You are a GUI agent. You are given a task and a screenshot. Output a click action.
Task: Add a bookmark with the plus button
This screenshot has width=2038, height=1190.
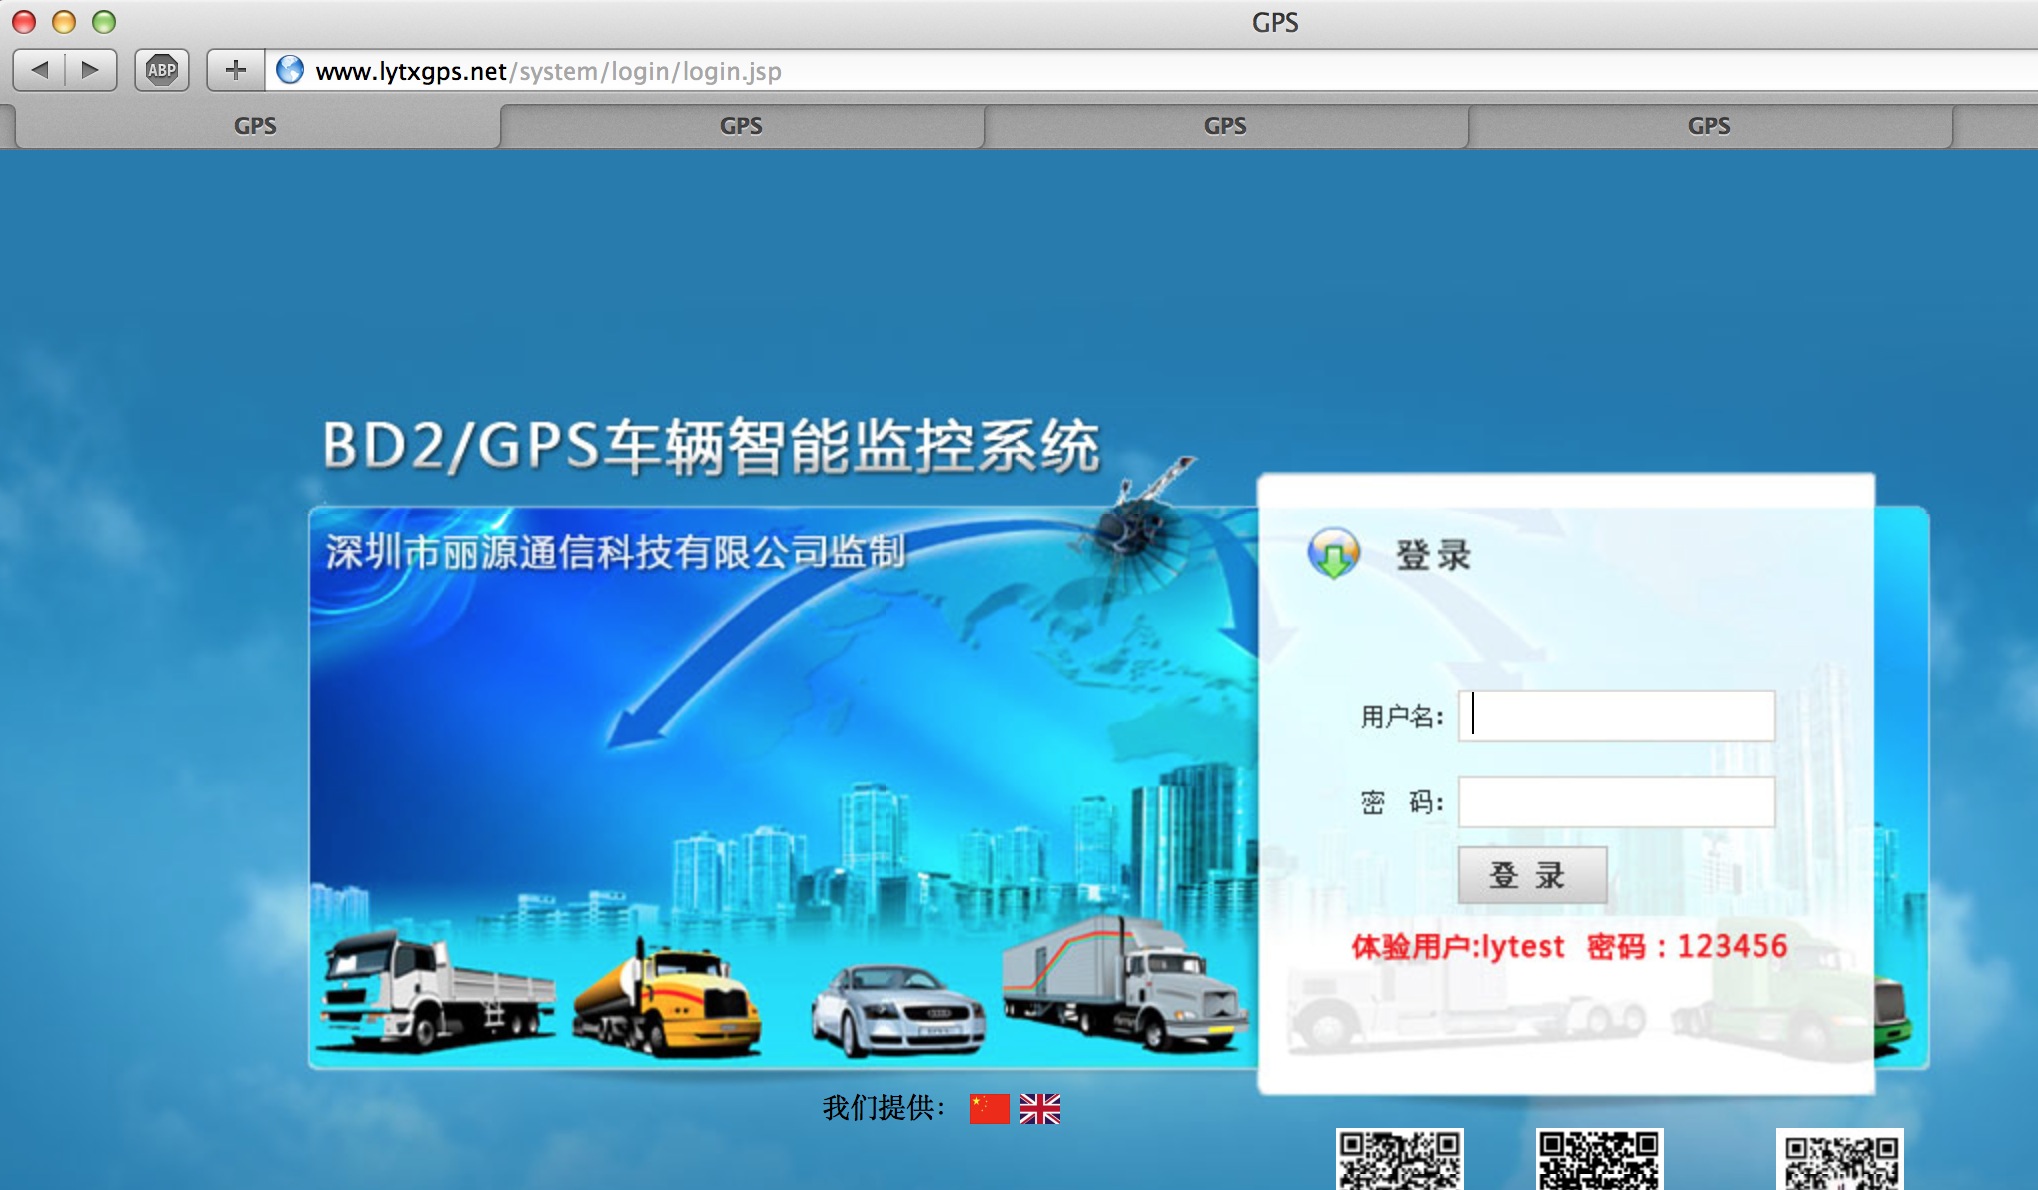tap(236, 70)
